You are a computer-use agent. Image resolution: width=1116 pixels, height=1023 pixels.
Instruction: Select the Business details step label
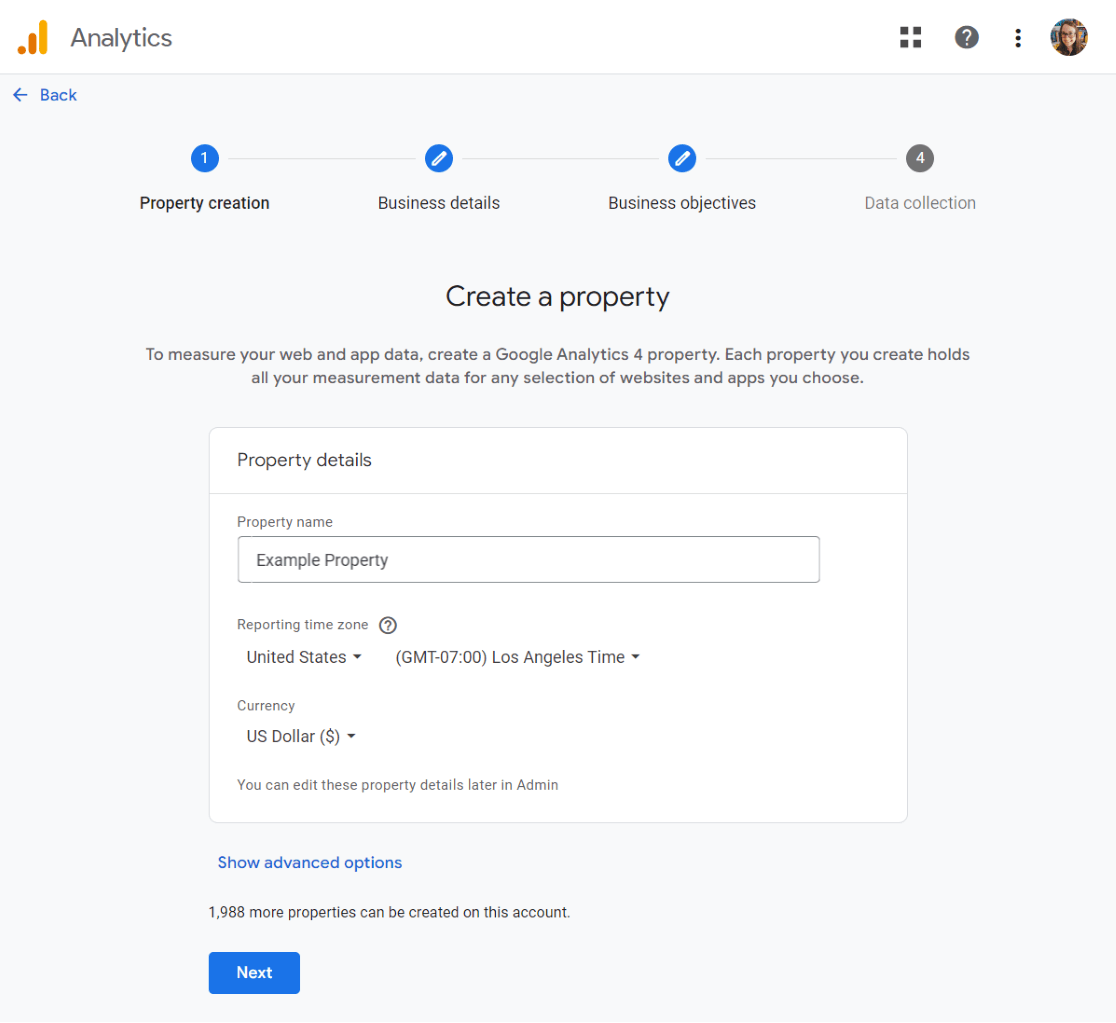pos(439,203)
